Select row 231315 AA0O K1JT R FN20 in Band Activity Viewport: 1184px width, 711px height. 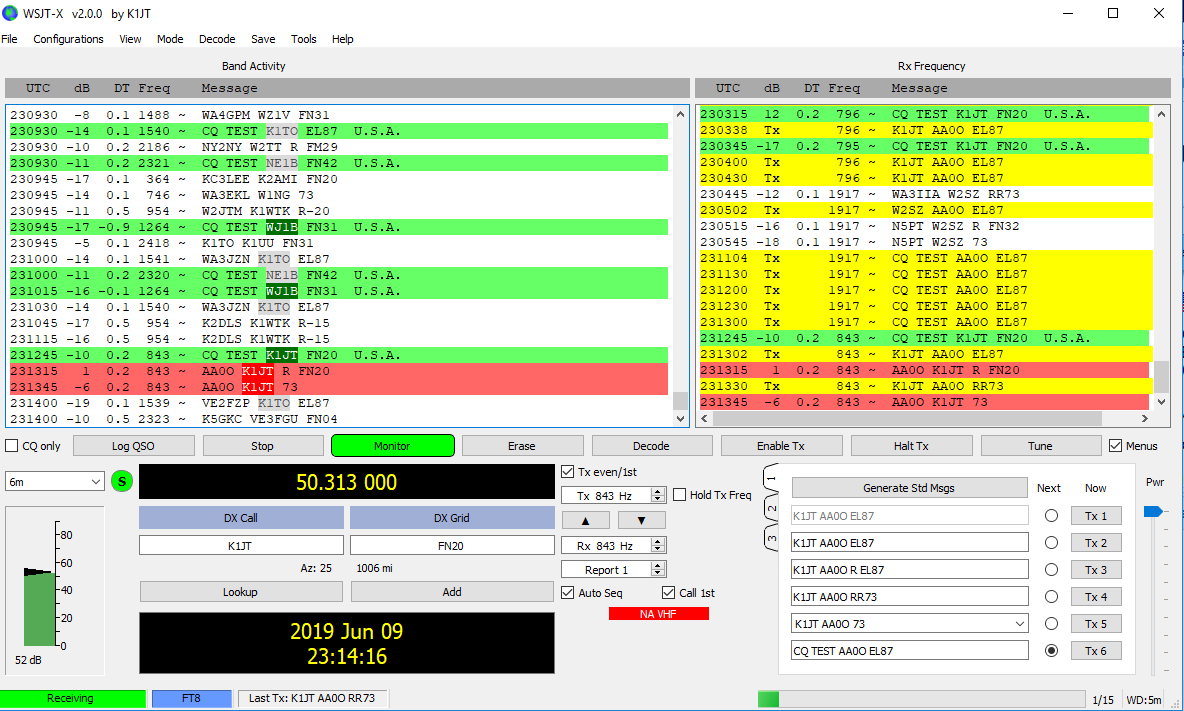339,371
